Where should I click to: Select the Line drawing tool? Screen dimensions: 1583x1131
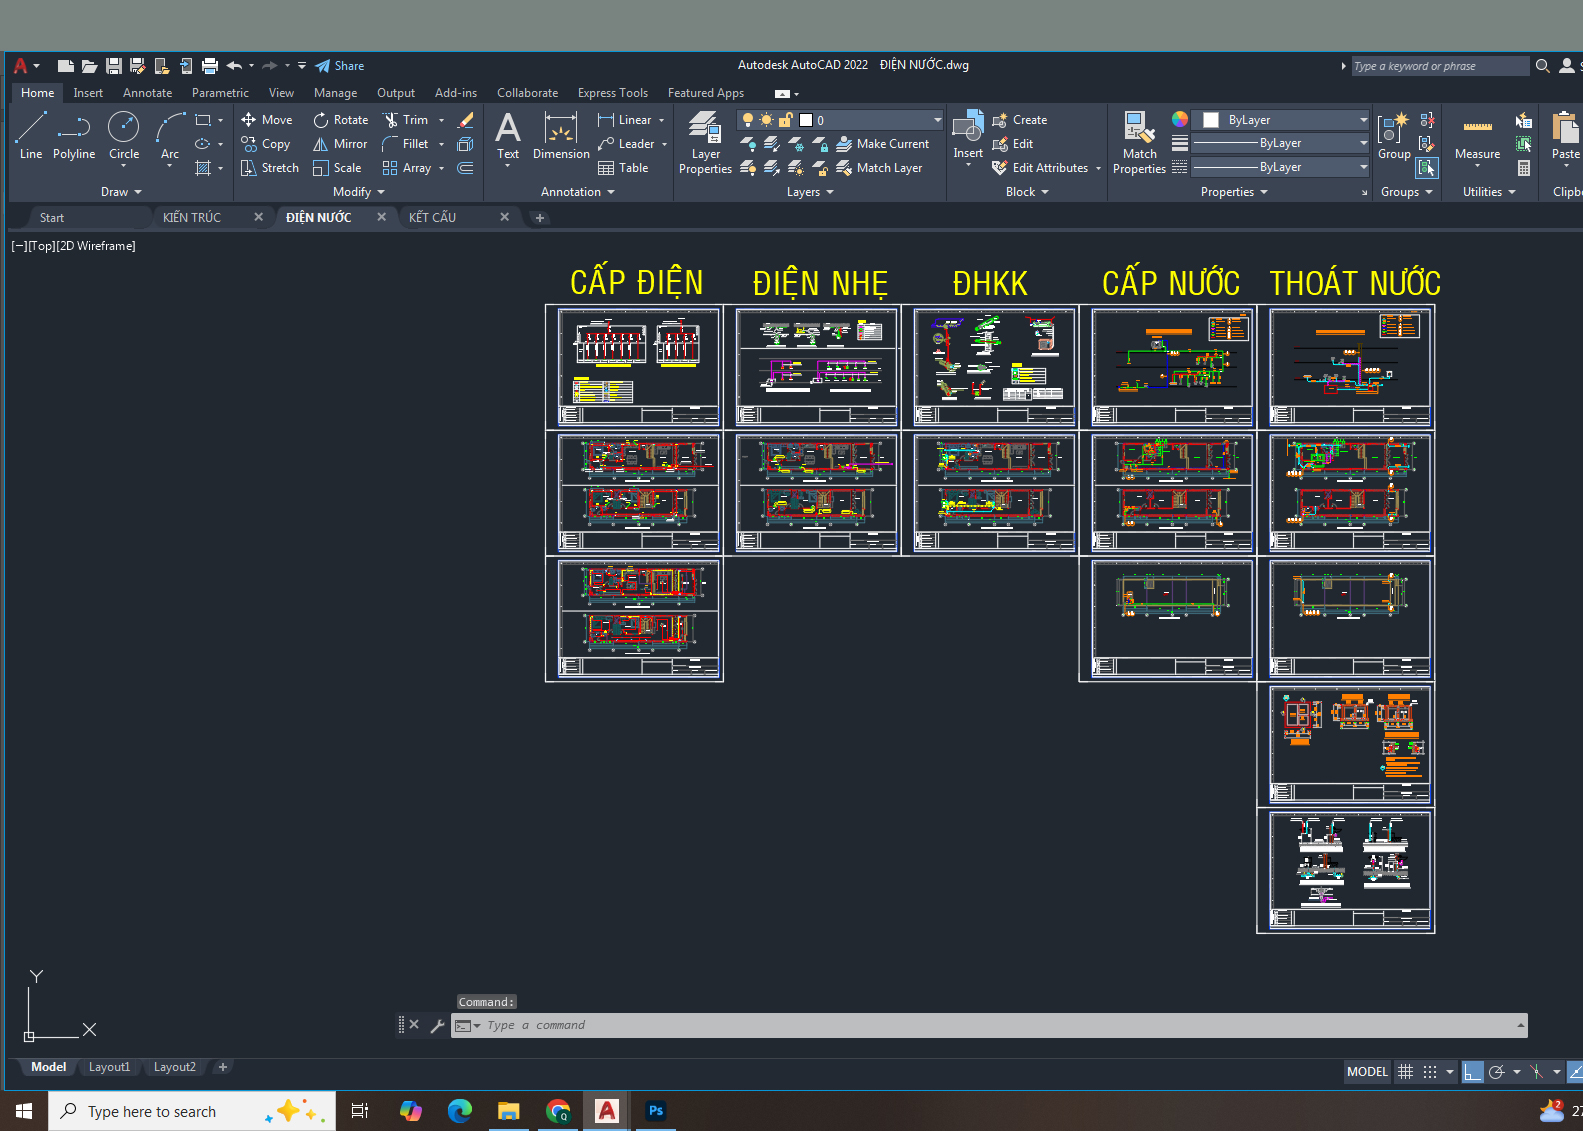pos(31,135)
